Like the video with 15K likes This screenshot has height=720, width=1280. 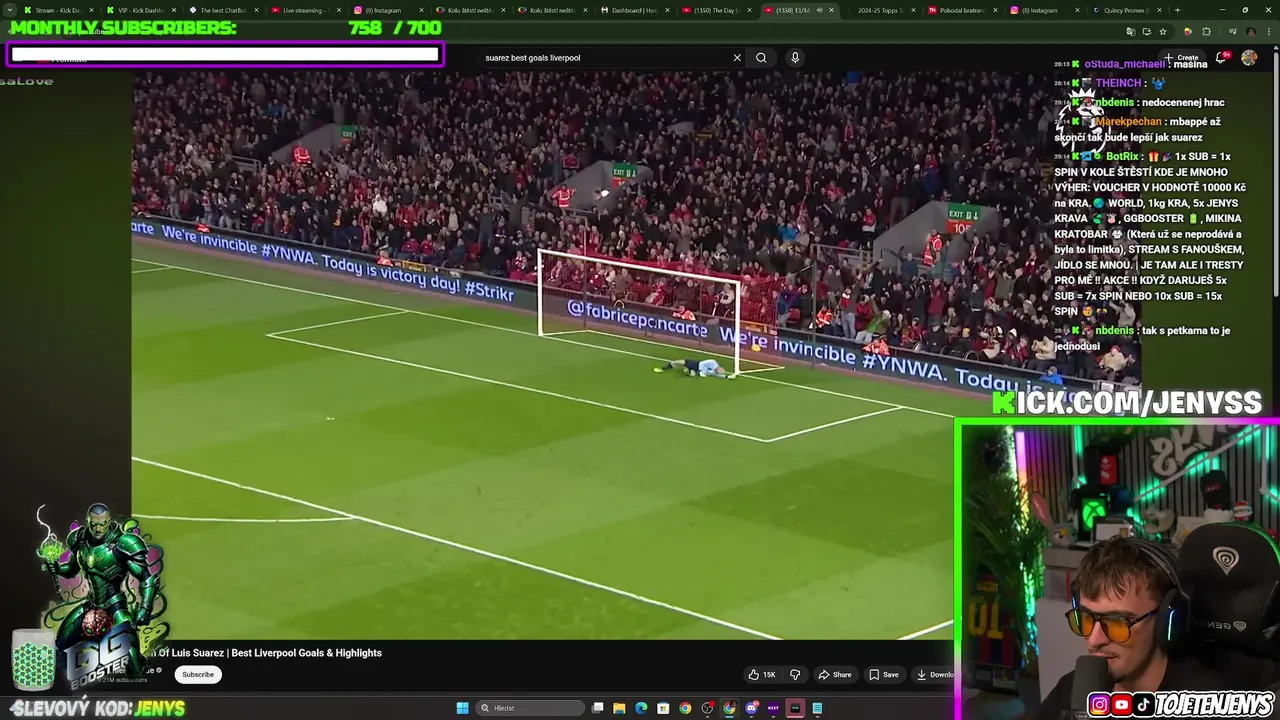point(762,675)
